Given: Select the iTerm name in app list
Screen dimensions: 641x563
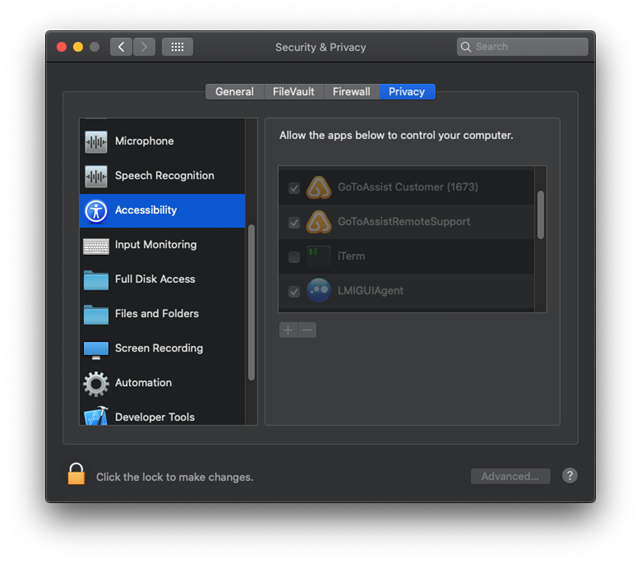Looking at the screenshot, I should (351, 256).
